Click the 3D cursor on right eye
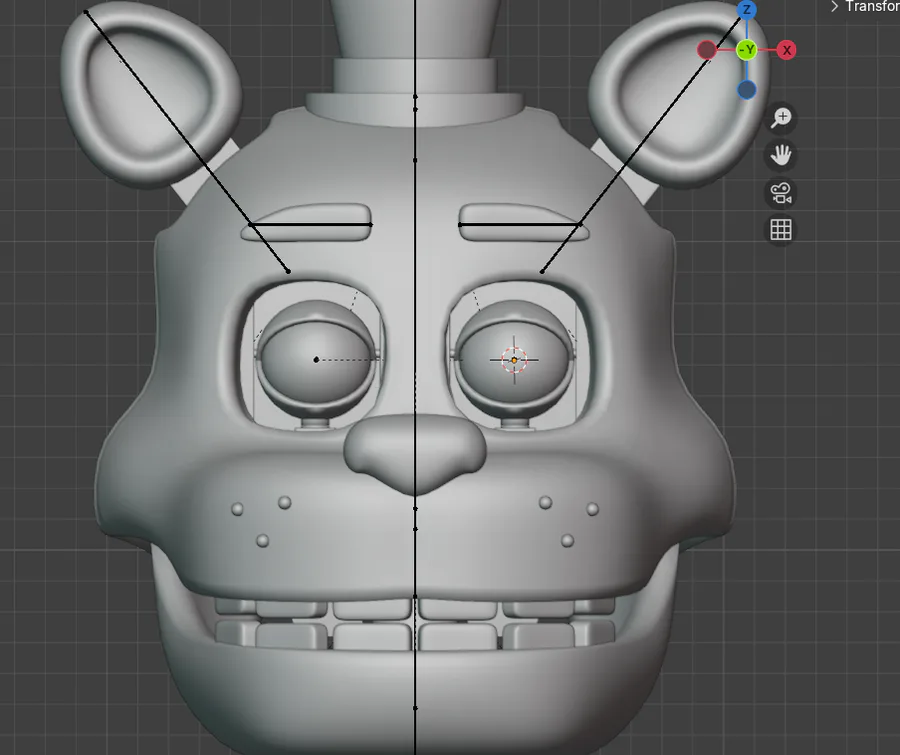Screen dimensions: 900x755 point(514,360)
